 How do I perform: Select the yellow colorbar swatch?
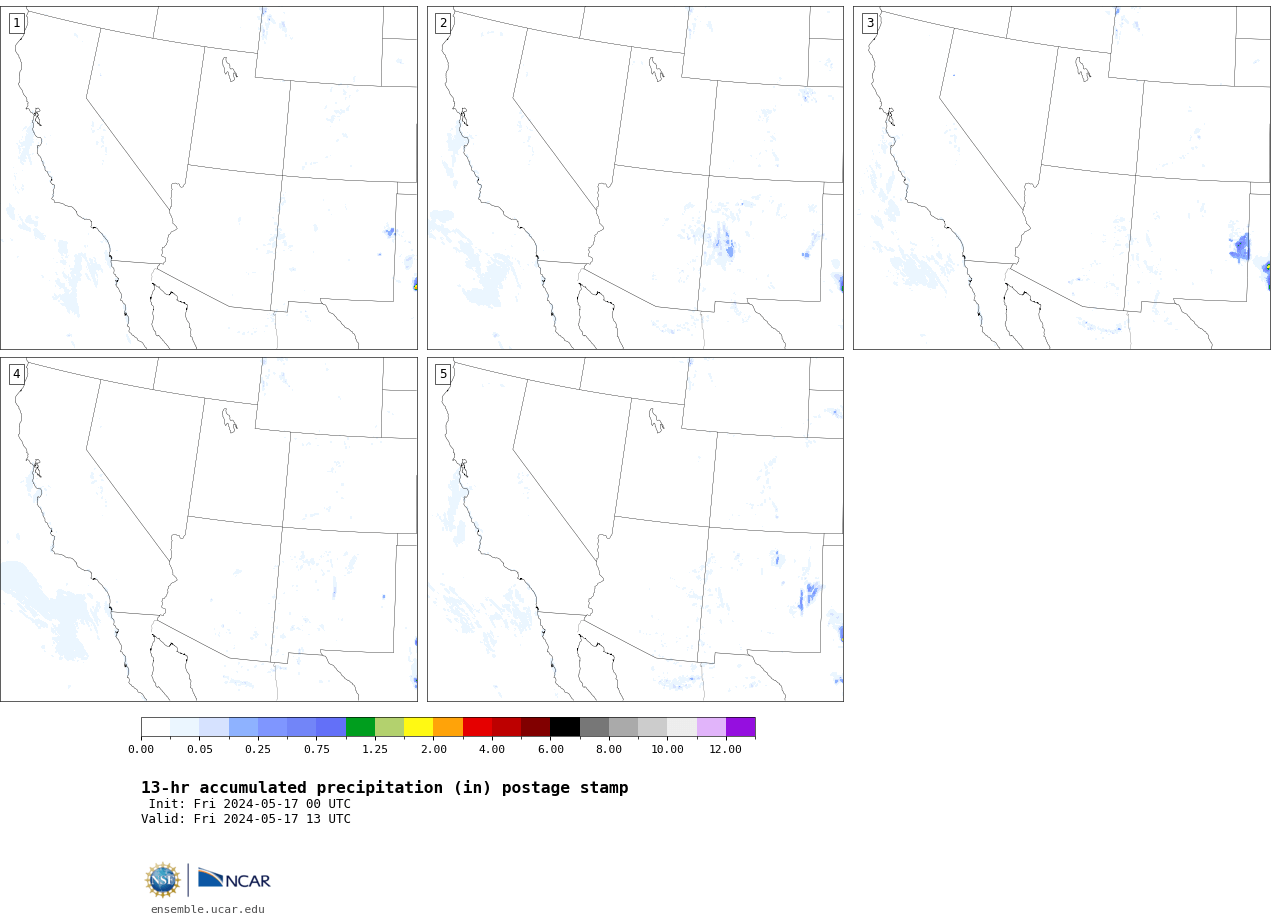pyautogui.click(x=419, y=727)
